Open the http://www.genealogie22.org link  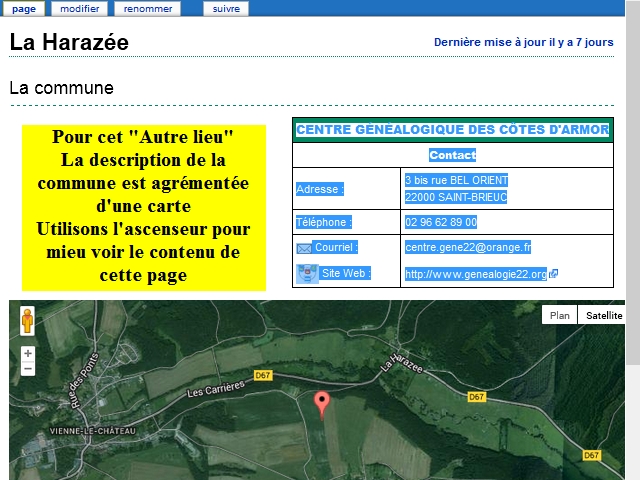click(x=476, y=274)
